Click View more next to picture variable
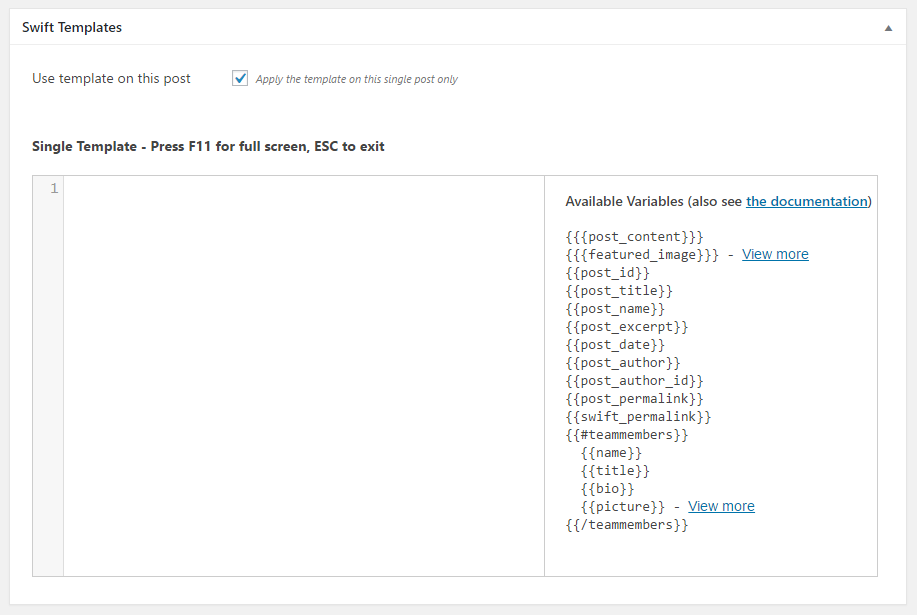The width and height of the screenshot is (917, 615). coord(720,506)
